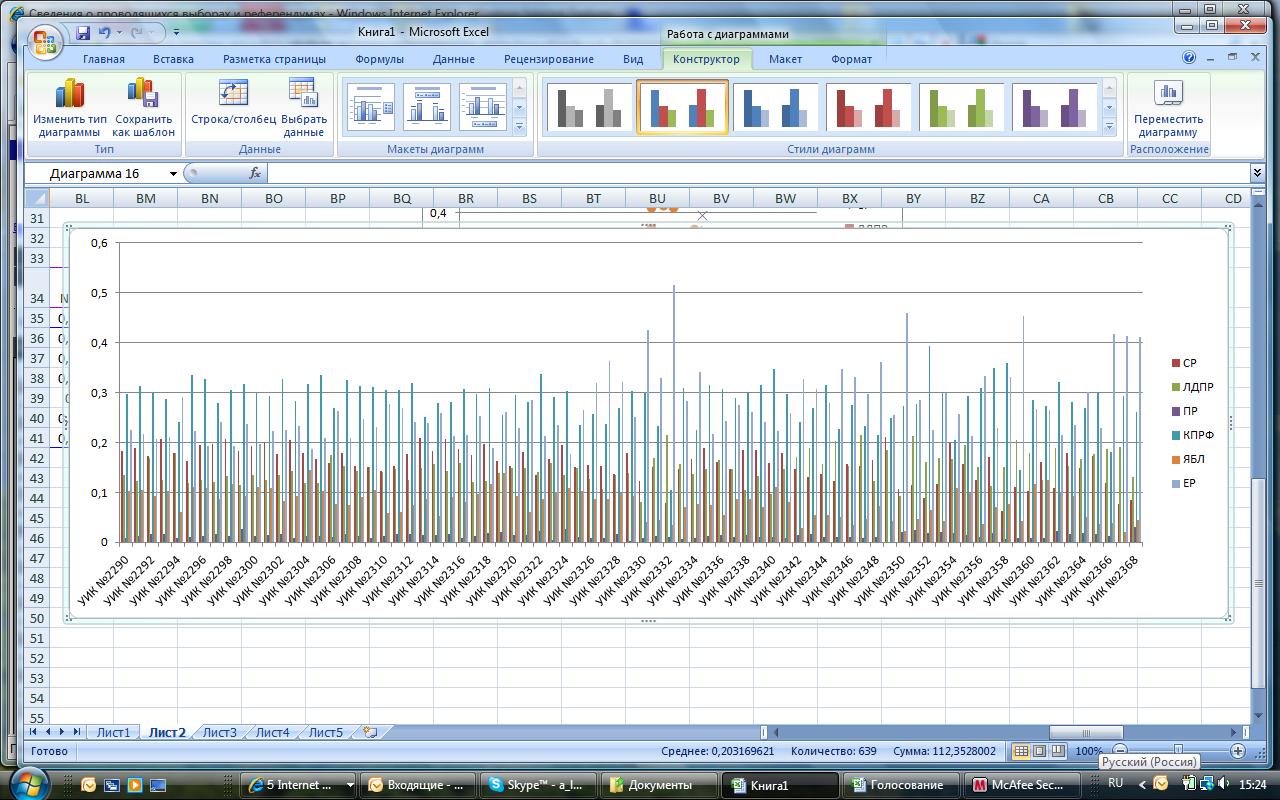Click Изменить тип диаграммы icon

click(x=69, y=108)
